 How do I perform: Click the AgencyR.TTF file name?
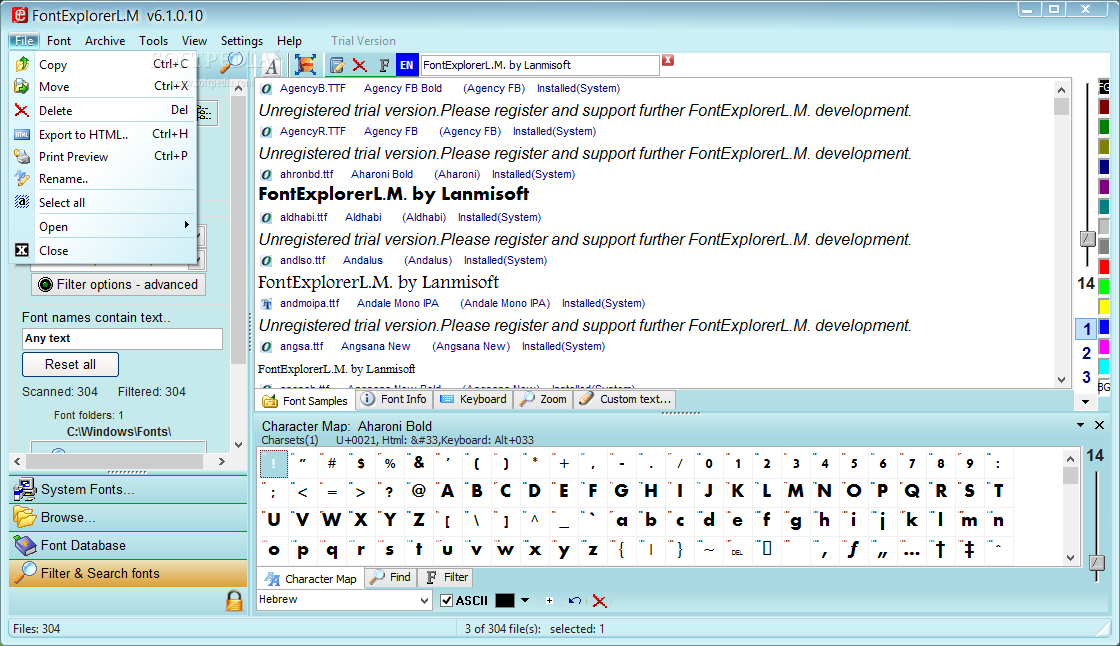click(312, 131)
